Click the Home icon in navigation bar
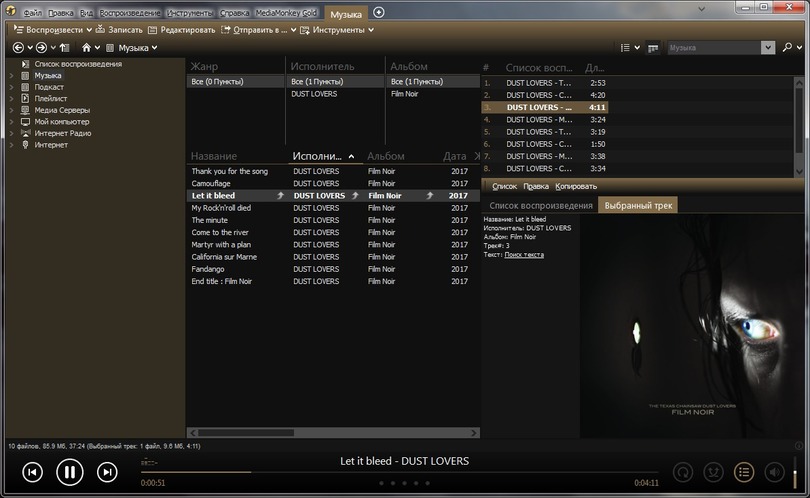Image resolution: width=810 pixels, height=498 pixels. (x=87, y=47)
